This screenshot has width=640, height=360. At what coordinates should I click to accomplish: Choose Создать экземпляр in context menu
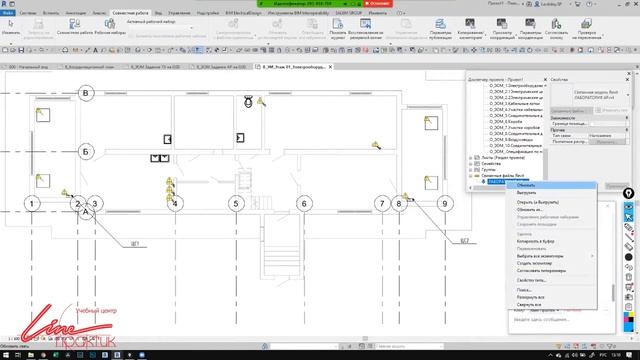pyautogui.click(x=551, y=263)
